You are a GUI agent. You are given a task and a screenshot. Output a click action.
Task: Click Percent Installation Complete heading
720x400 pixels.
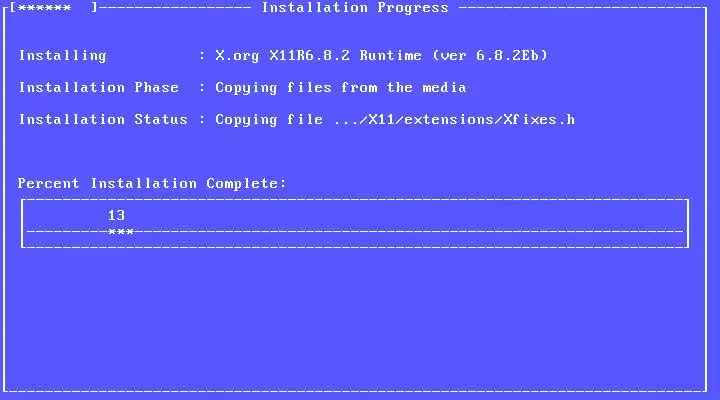click(x=152, y=183)
